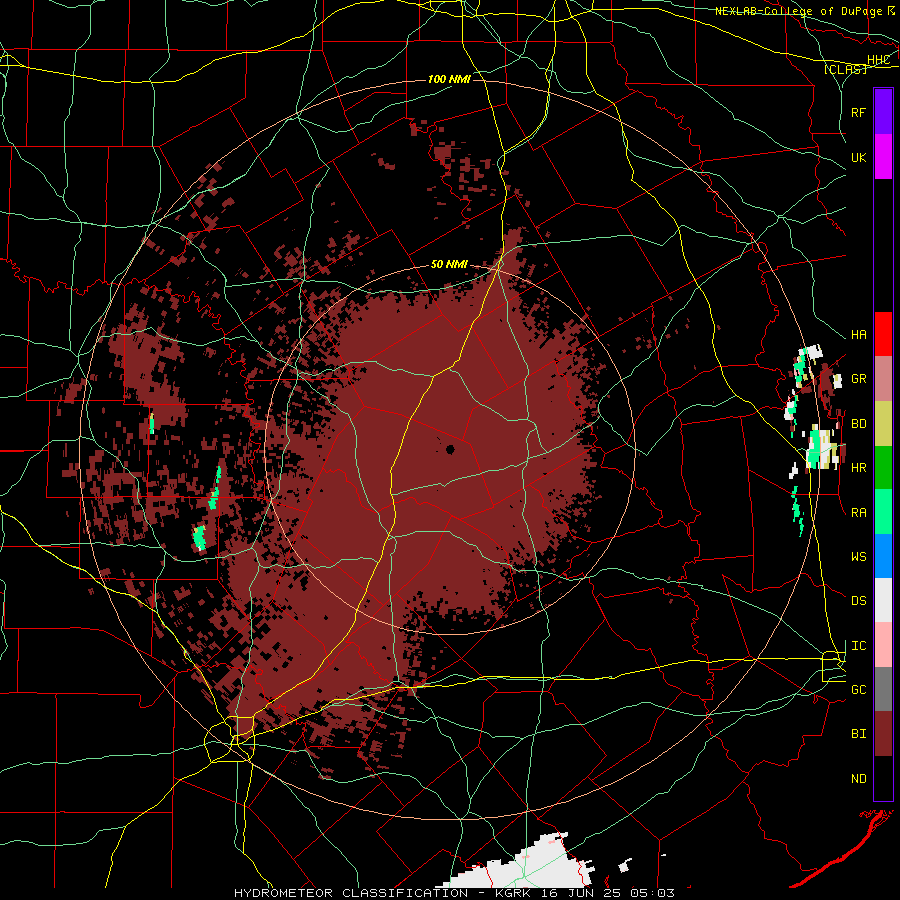This screenshot has width=900, height=900.
Task: Click the 16 JUN 25 date text
Action: coord(579,893)
